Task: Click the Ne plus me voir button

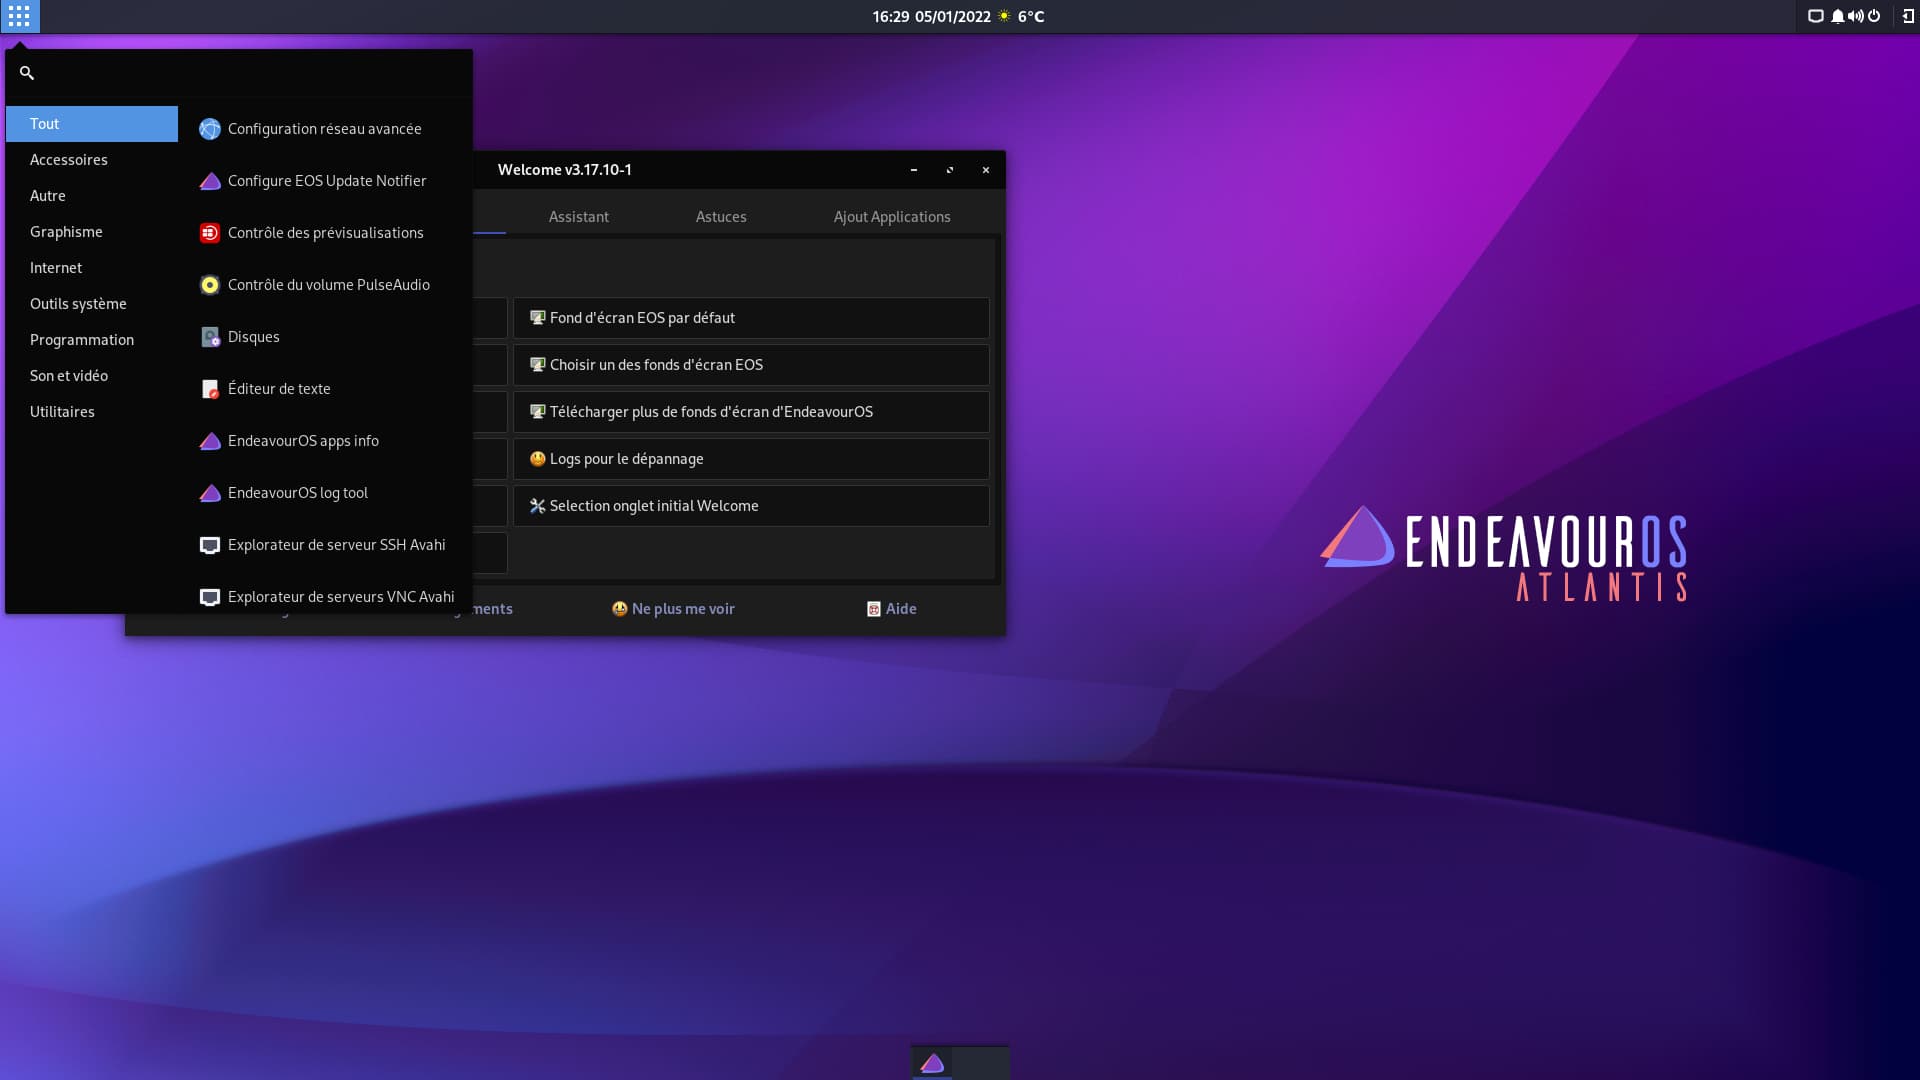Action: click(673, 609)
